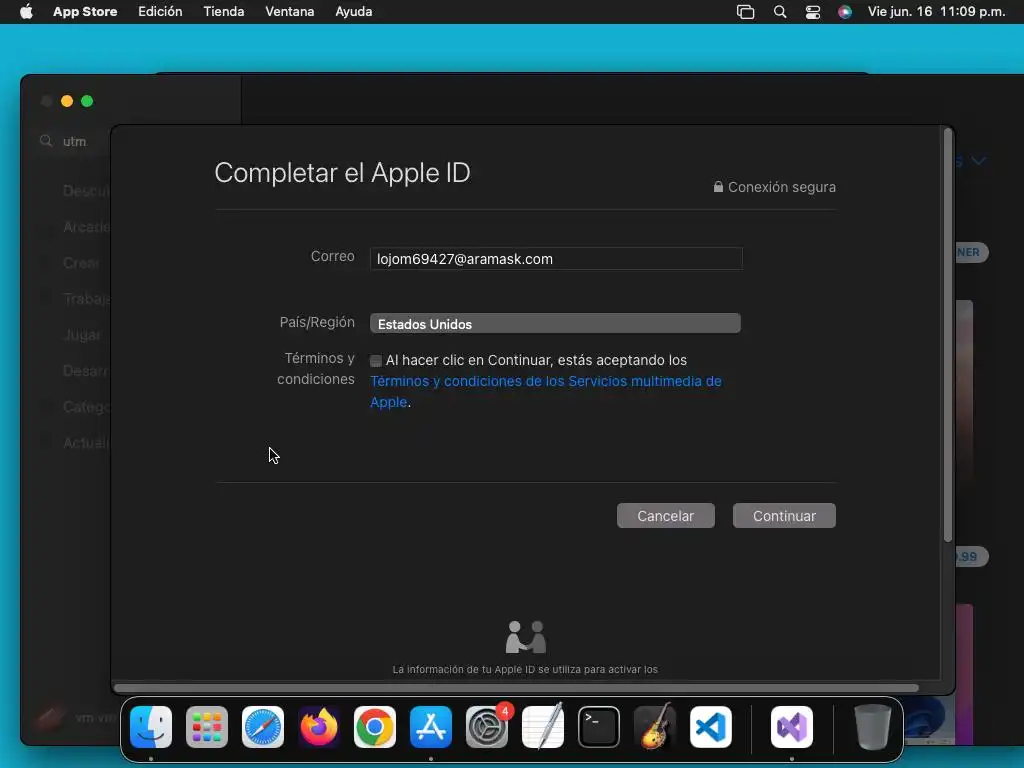Click the Correo email input field

point(556,259)
